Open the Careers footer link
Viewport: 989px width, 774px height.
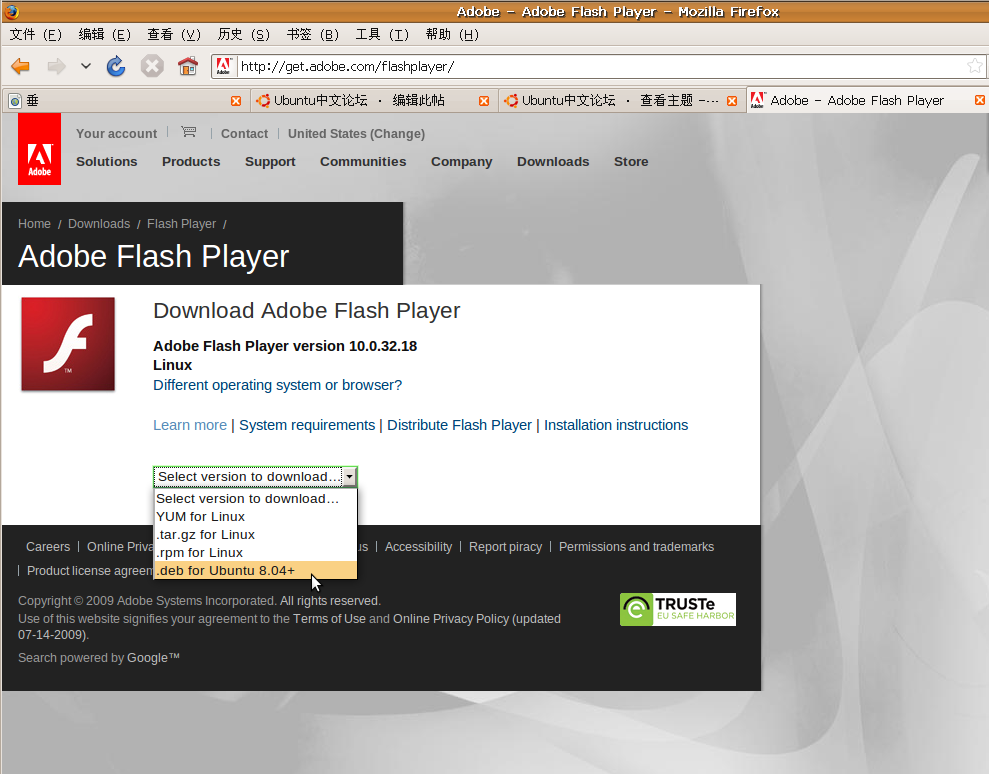click(x=48, y=547)
